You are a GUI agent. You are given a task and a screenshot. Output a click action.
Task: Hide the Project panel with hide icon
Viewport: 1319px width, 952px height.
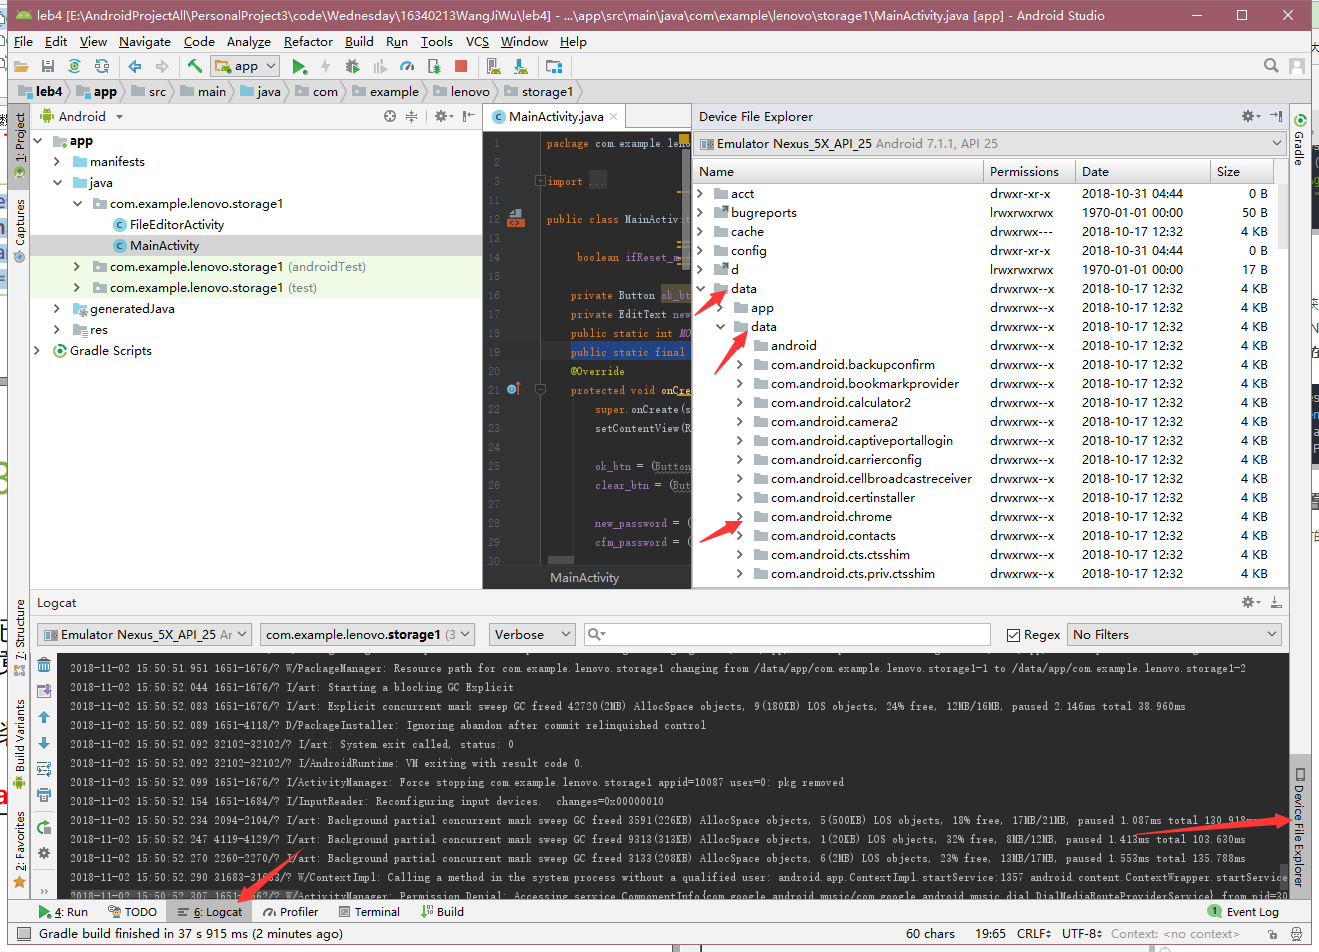[469, 116]
